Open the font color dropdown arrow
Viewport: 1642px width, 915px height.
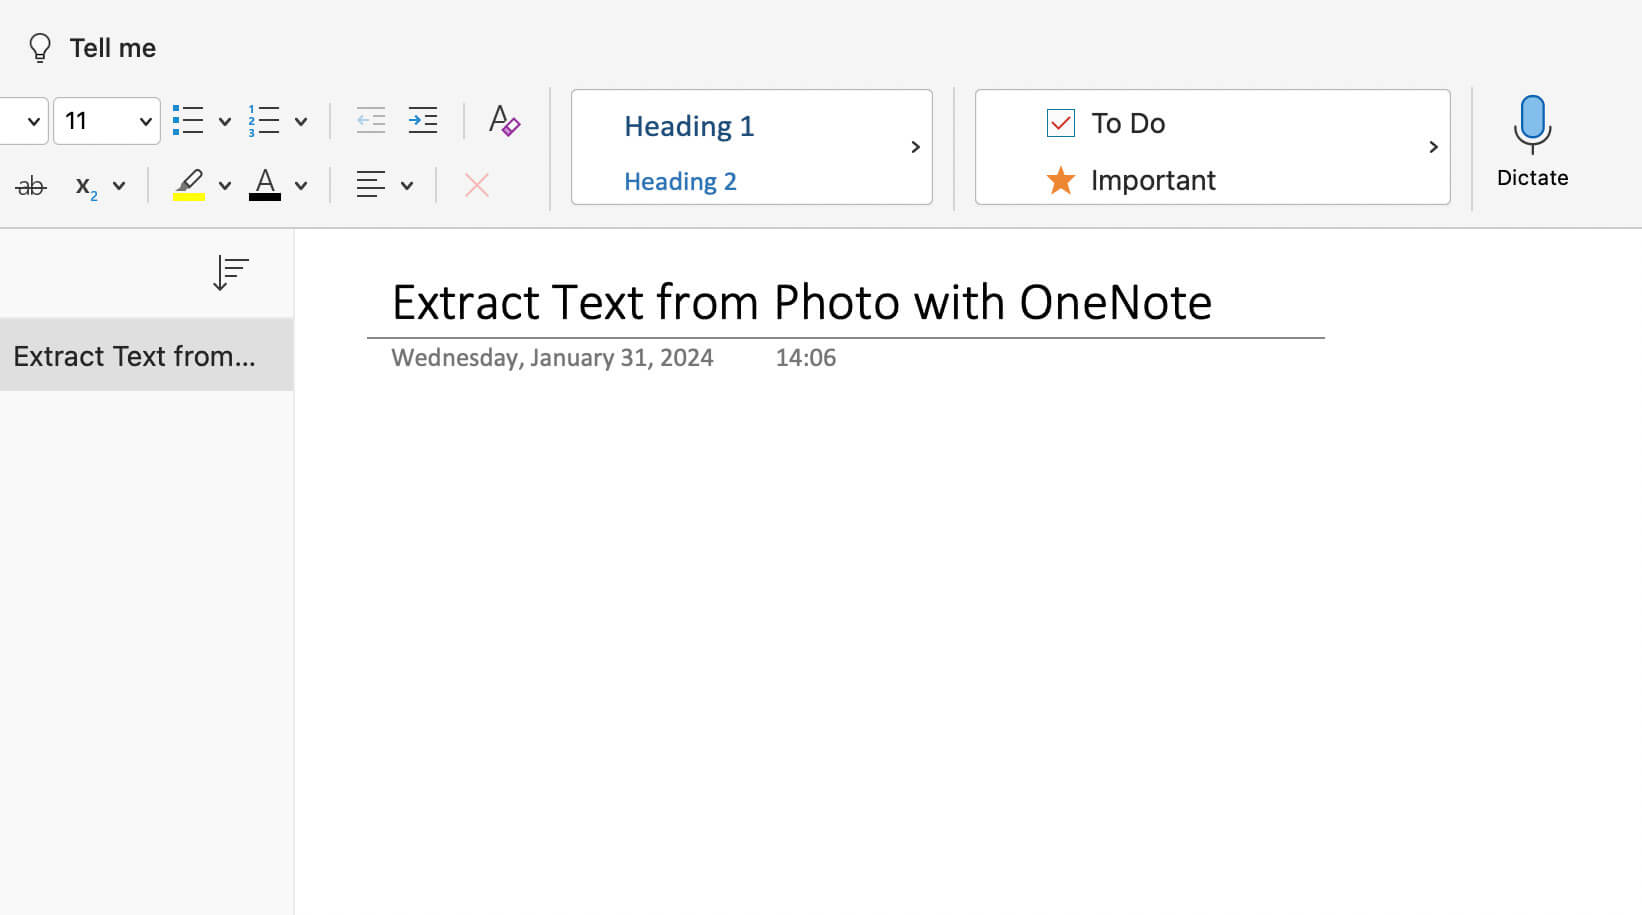[x=301, y=186]
